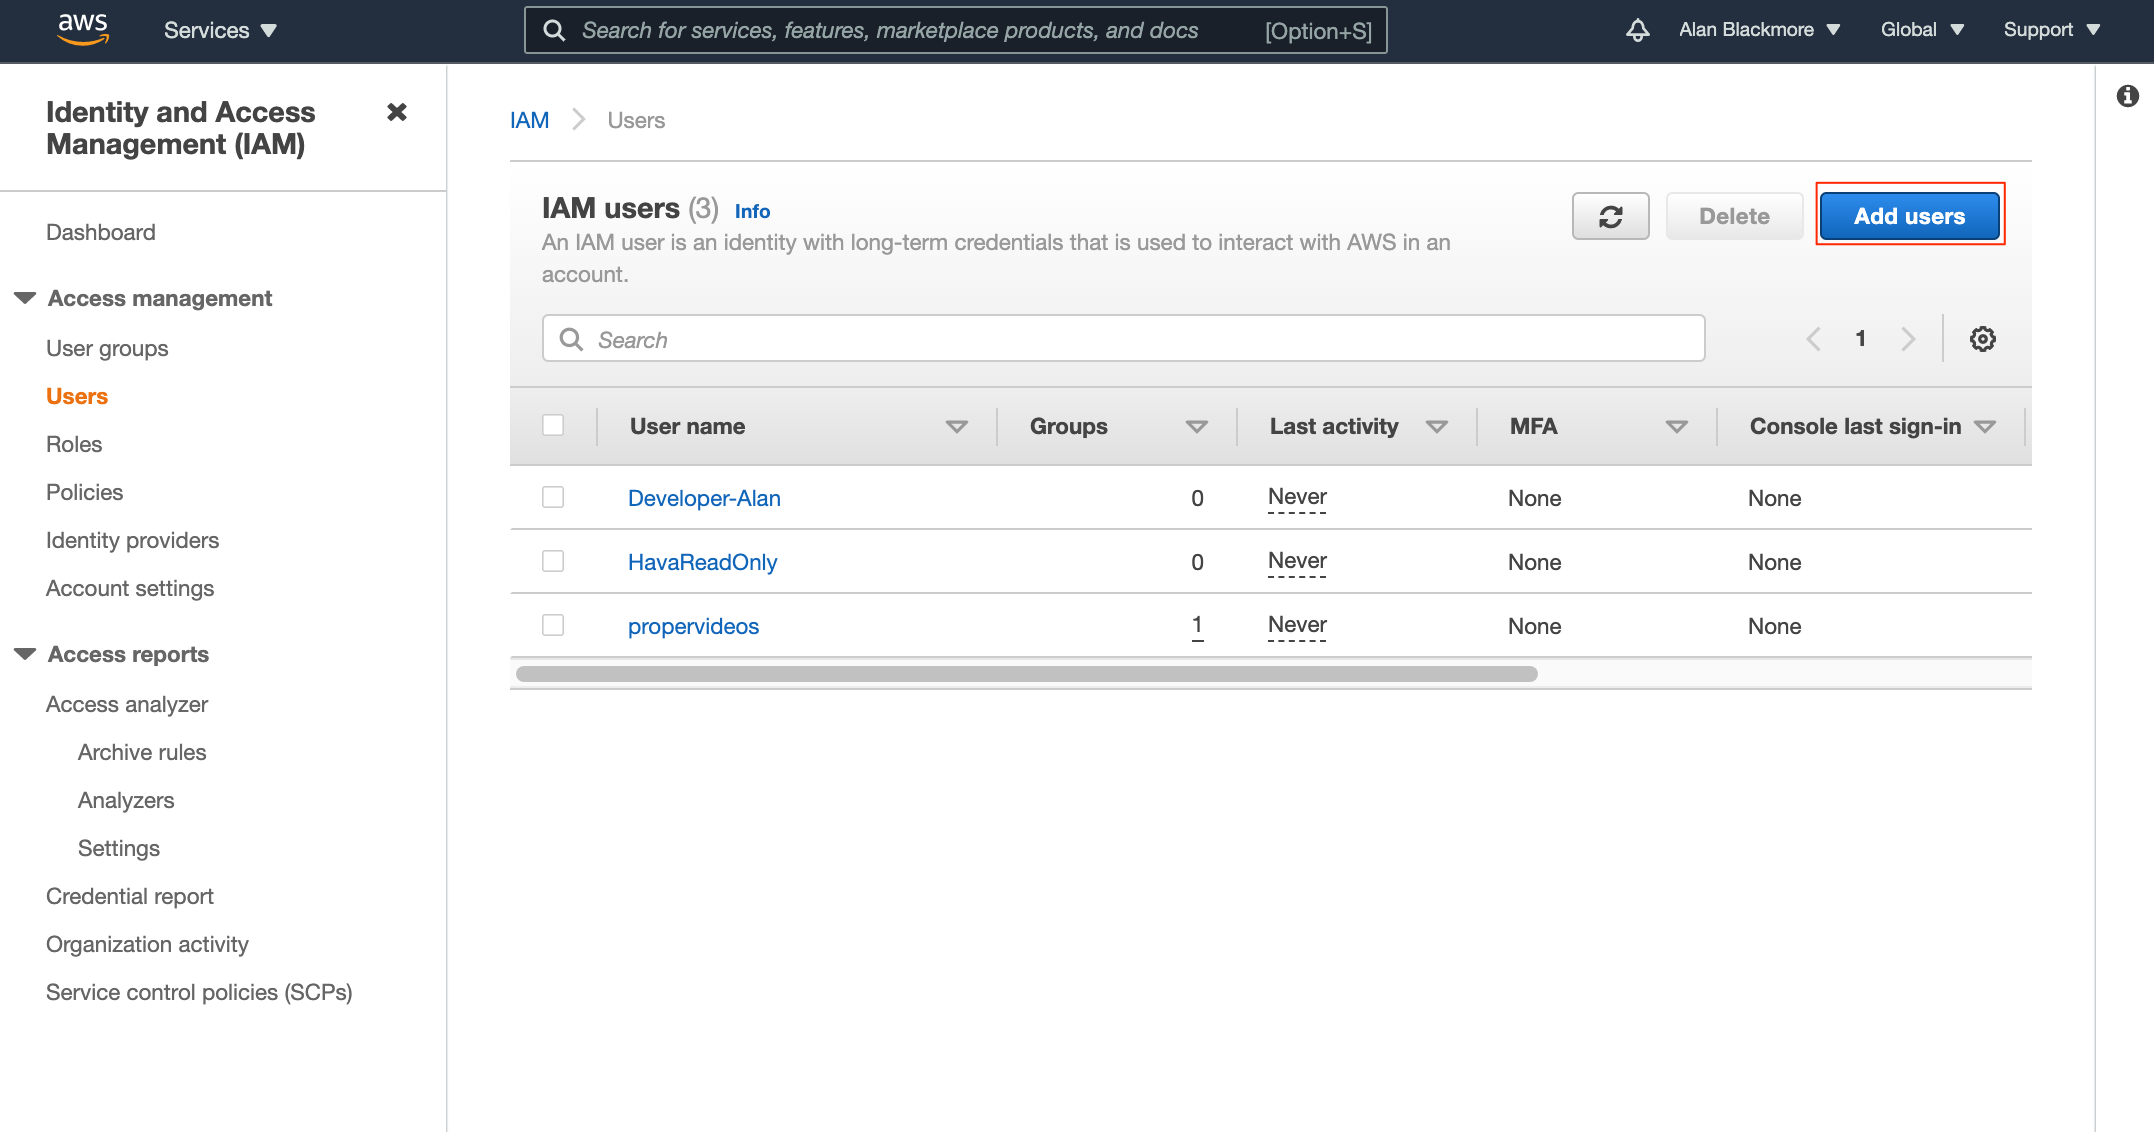Click the Info link next to IAM users

click(x=752, y=211)
